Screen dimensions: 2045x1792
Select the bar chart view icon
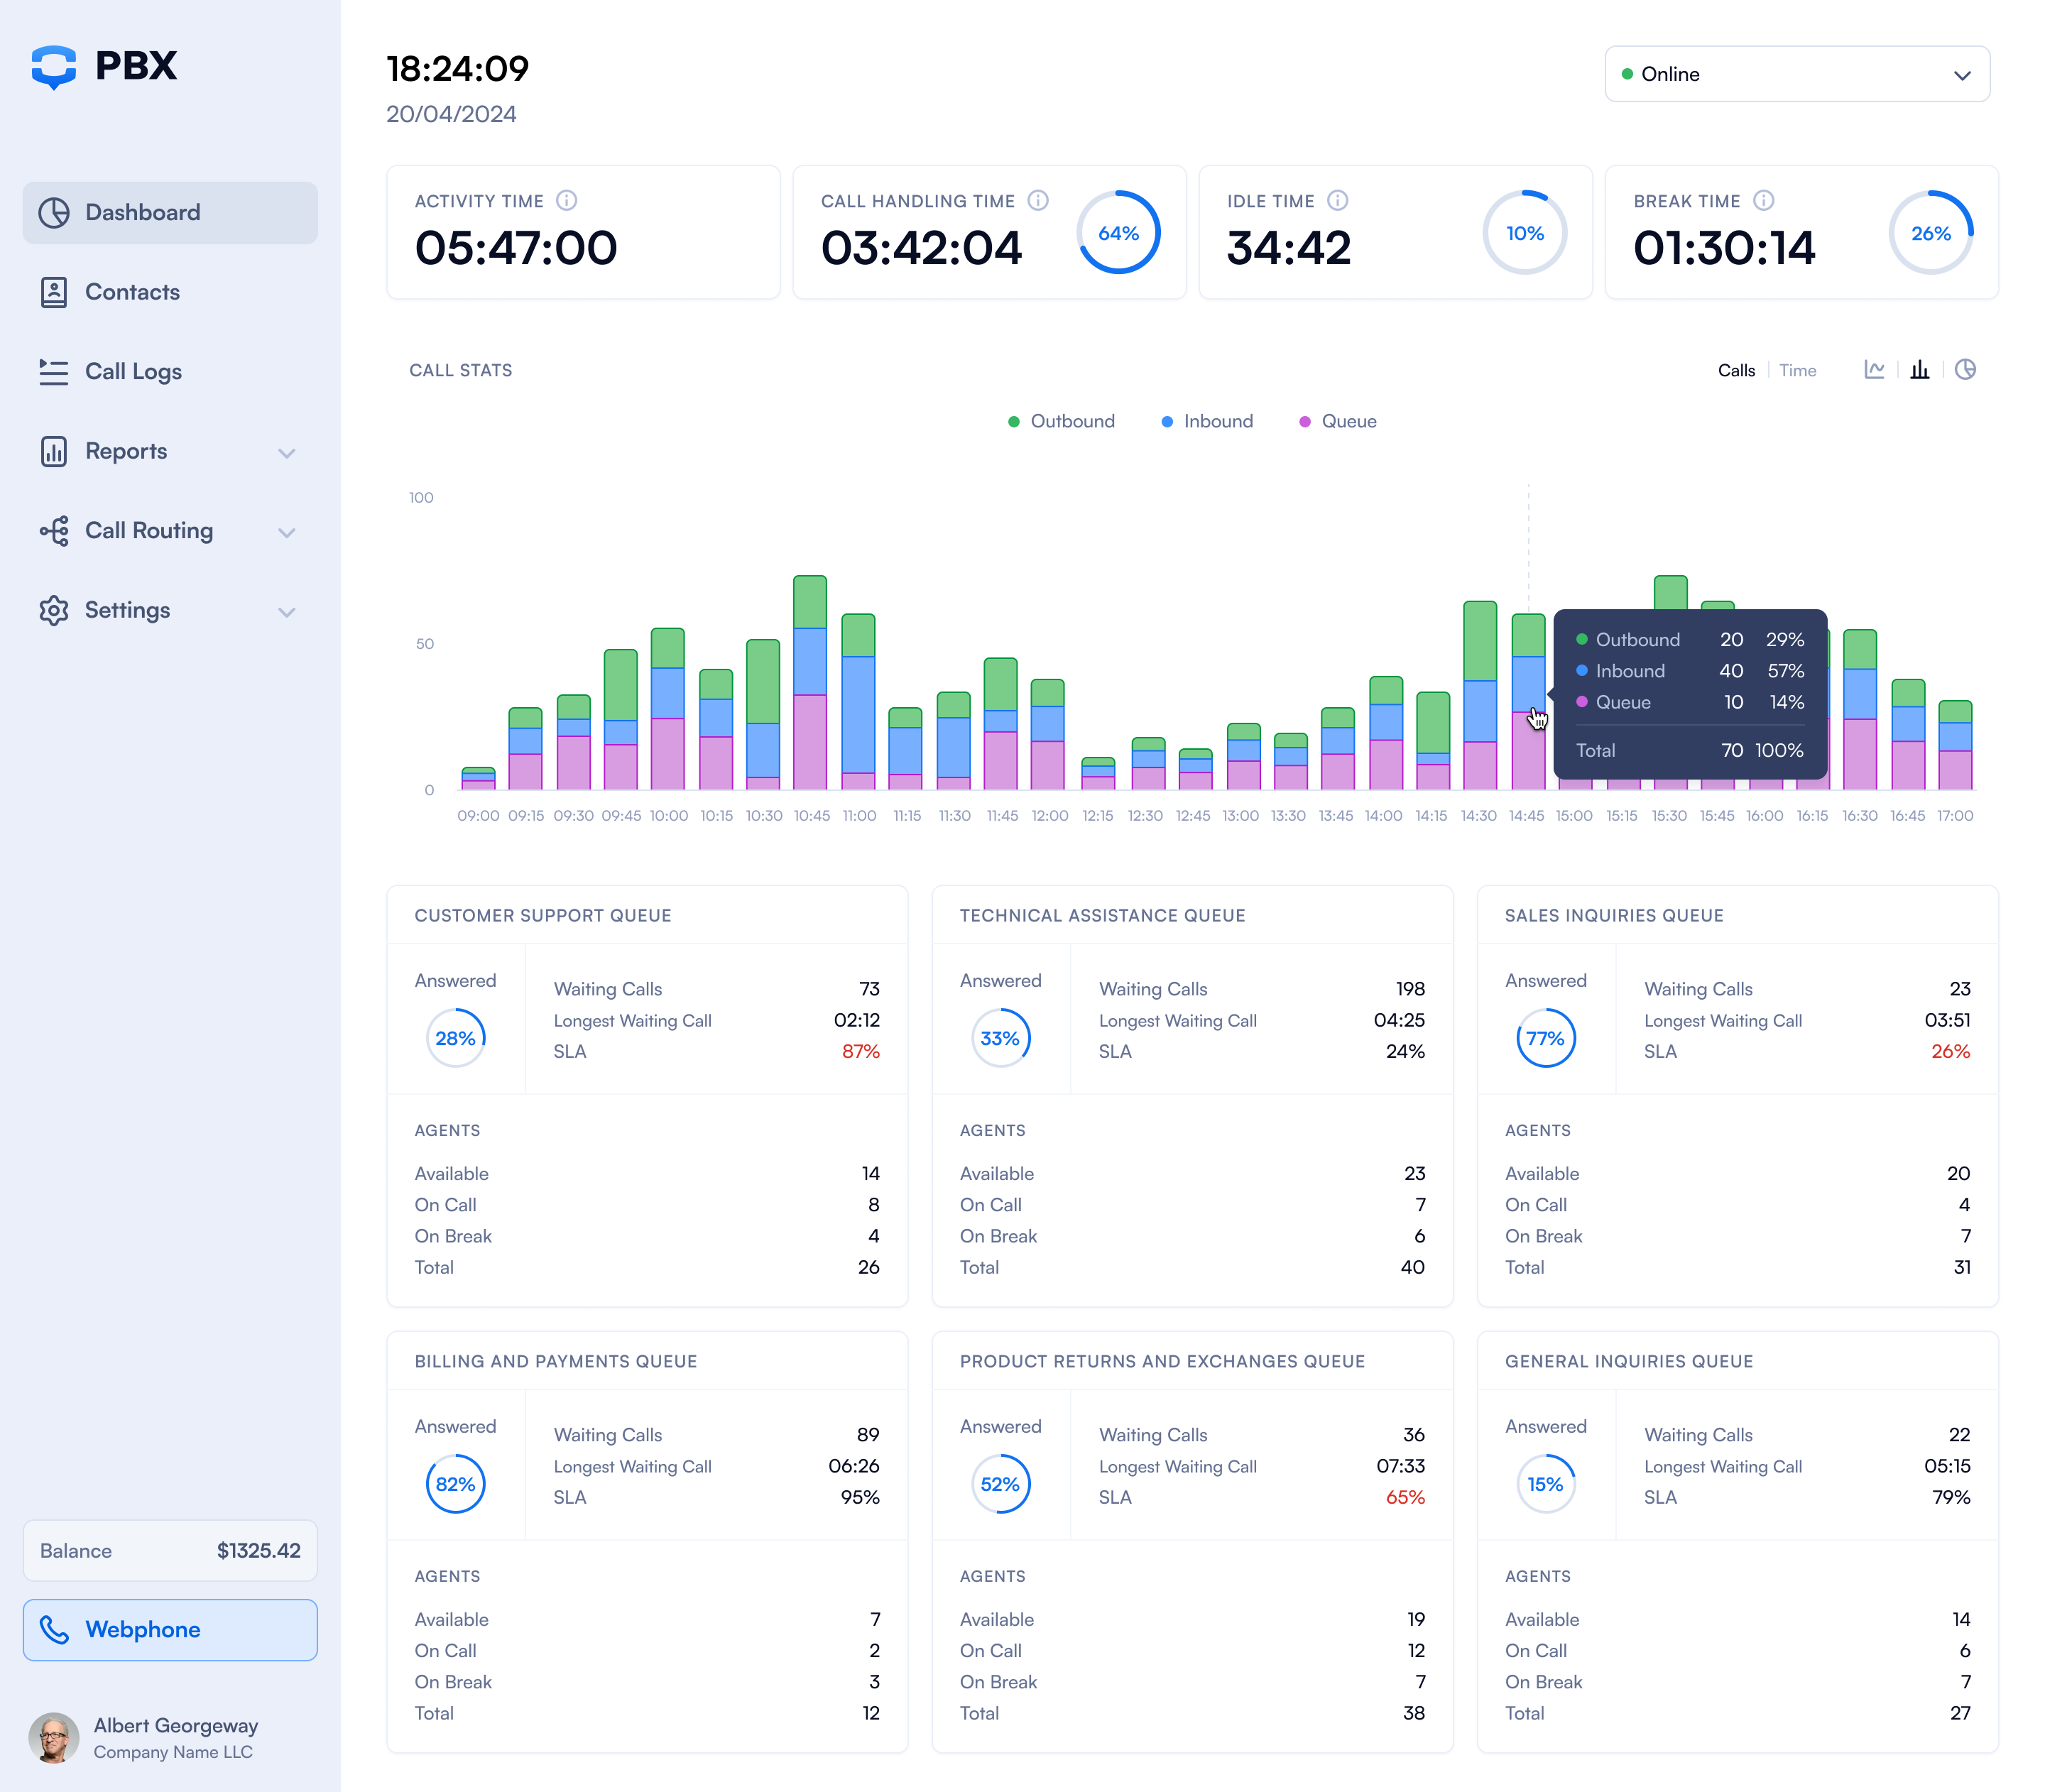tap(1919, 370)
